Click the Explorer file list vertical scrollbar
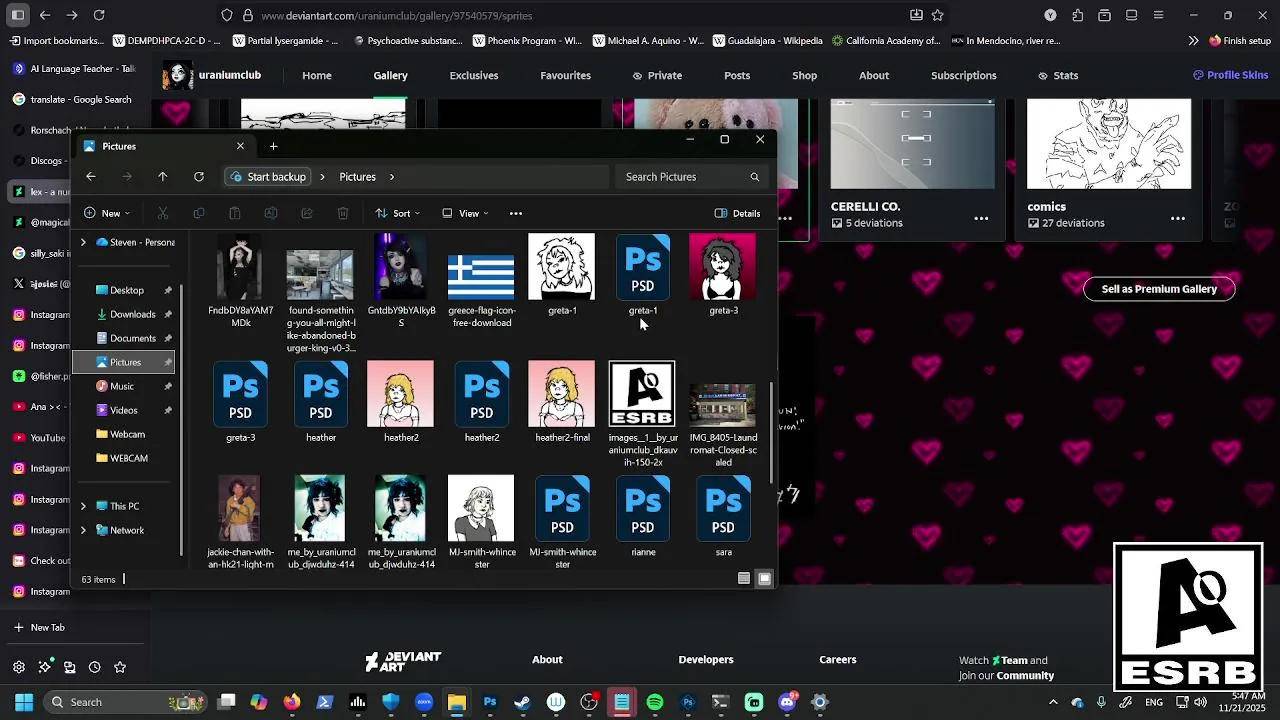This screenshot has height=720, width=1280. (770, 432)
